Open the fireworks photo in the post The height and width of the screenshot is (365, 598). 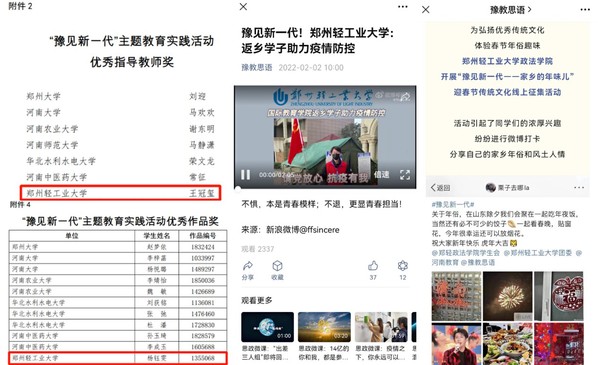(508, 296)
